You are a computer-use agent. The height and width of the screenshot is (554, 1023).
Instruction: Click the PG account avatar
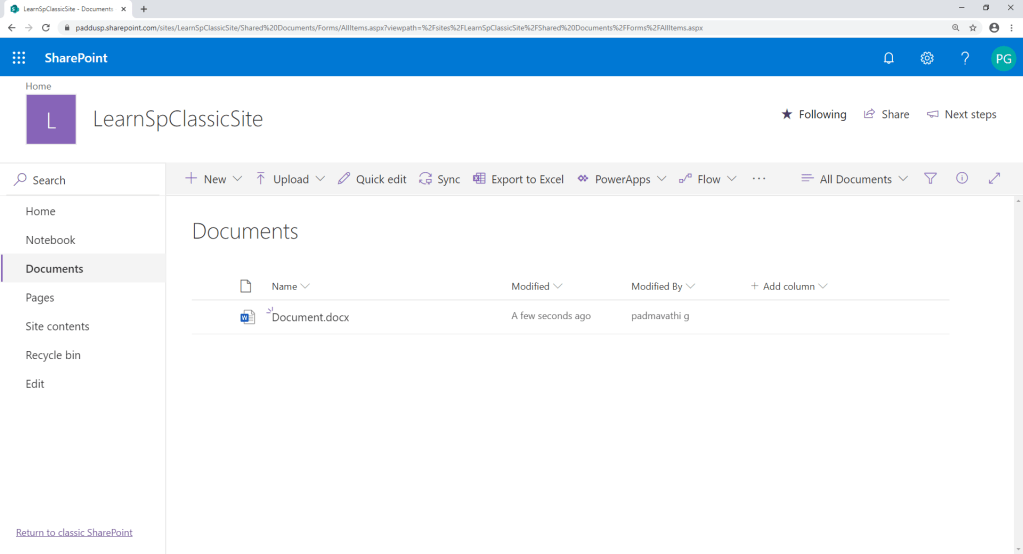coord(1003,58)
